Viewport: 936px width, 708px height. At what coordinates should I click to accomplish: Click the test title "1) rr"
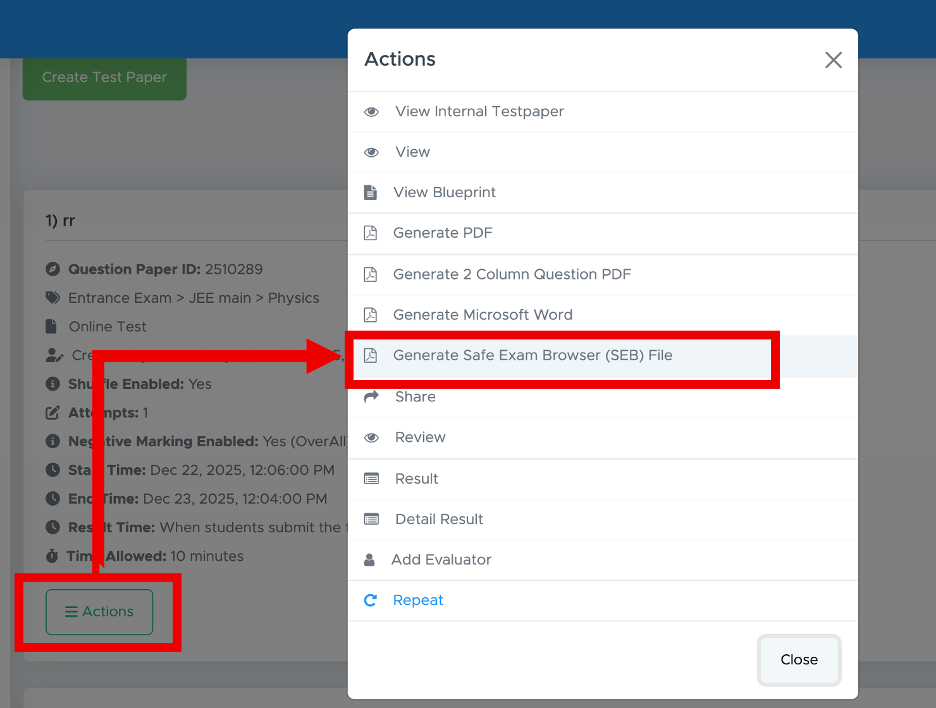pyautogui.click(x=60, y=221)
